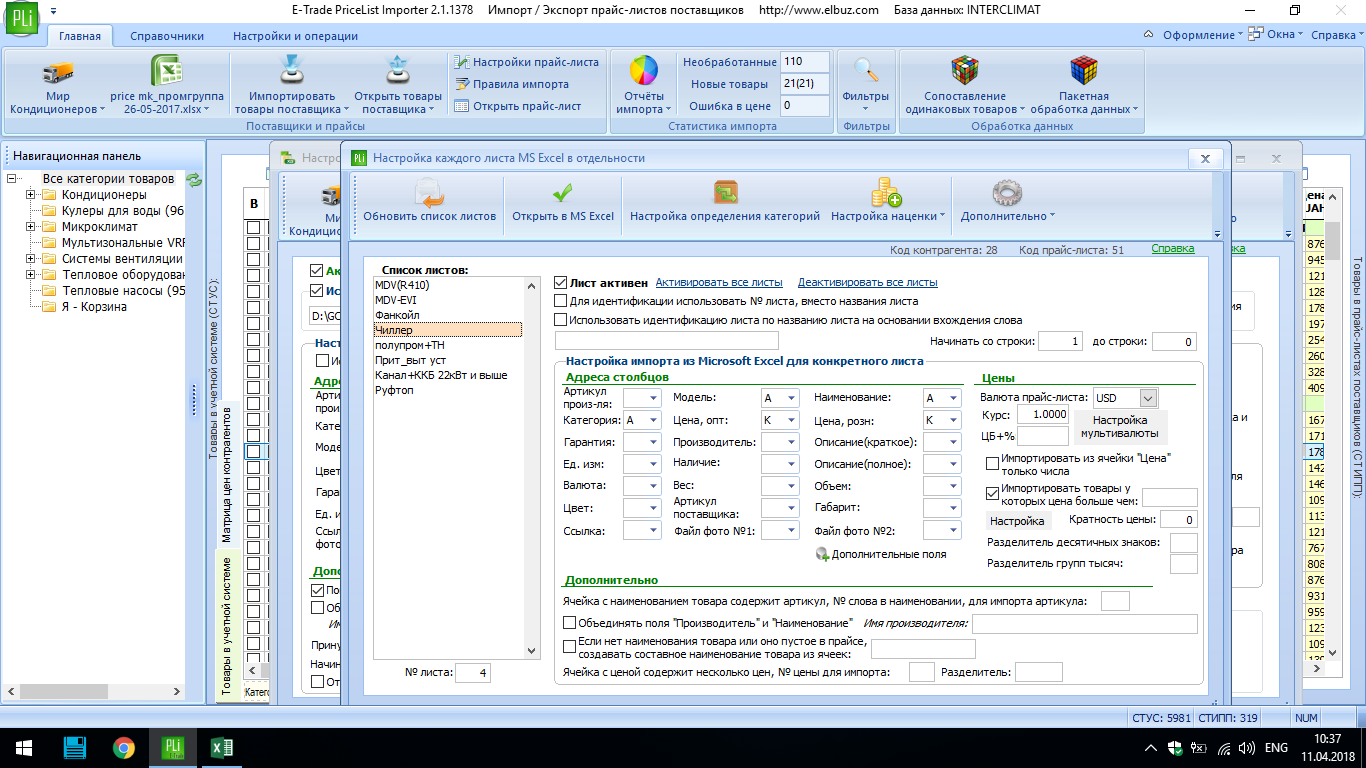Screen dimensions: 1366x768
Task: Open price mk_промгруппа Excel file icon
Action: pyautogui.click(x=166, y=71)
